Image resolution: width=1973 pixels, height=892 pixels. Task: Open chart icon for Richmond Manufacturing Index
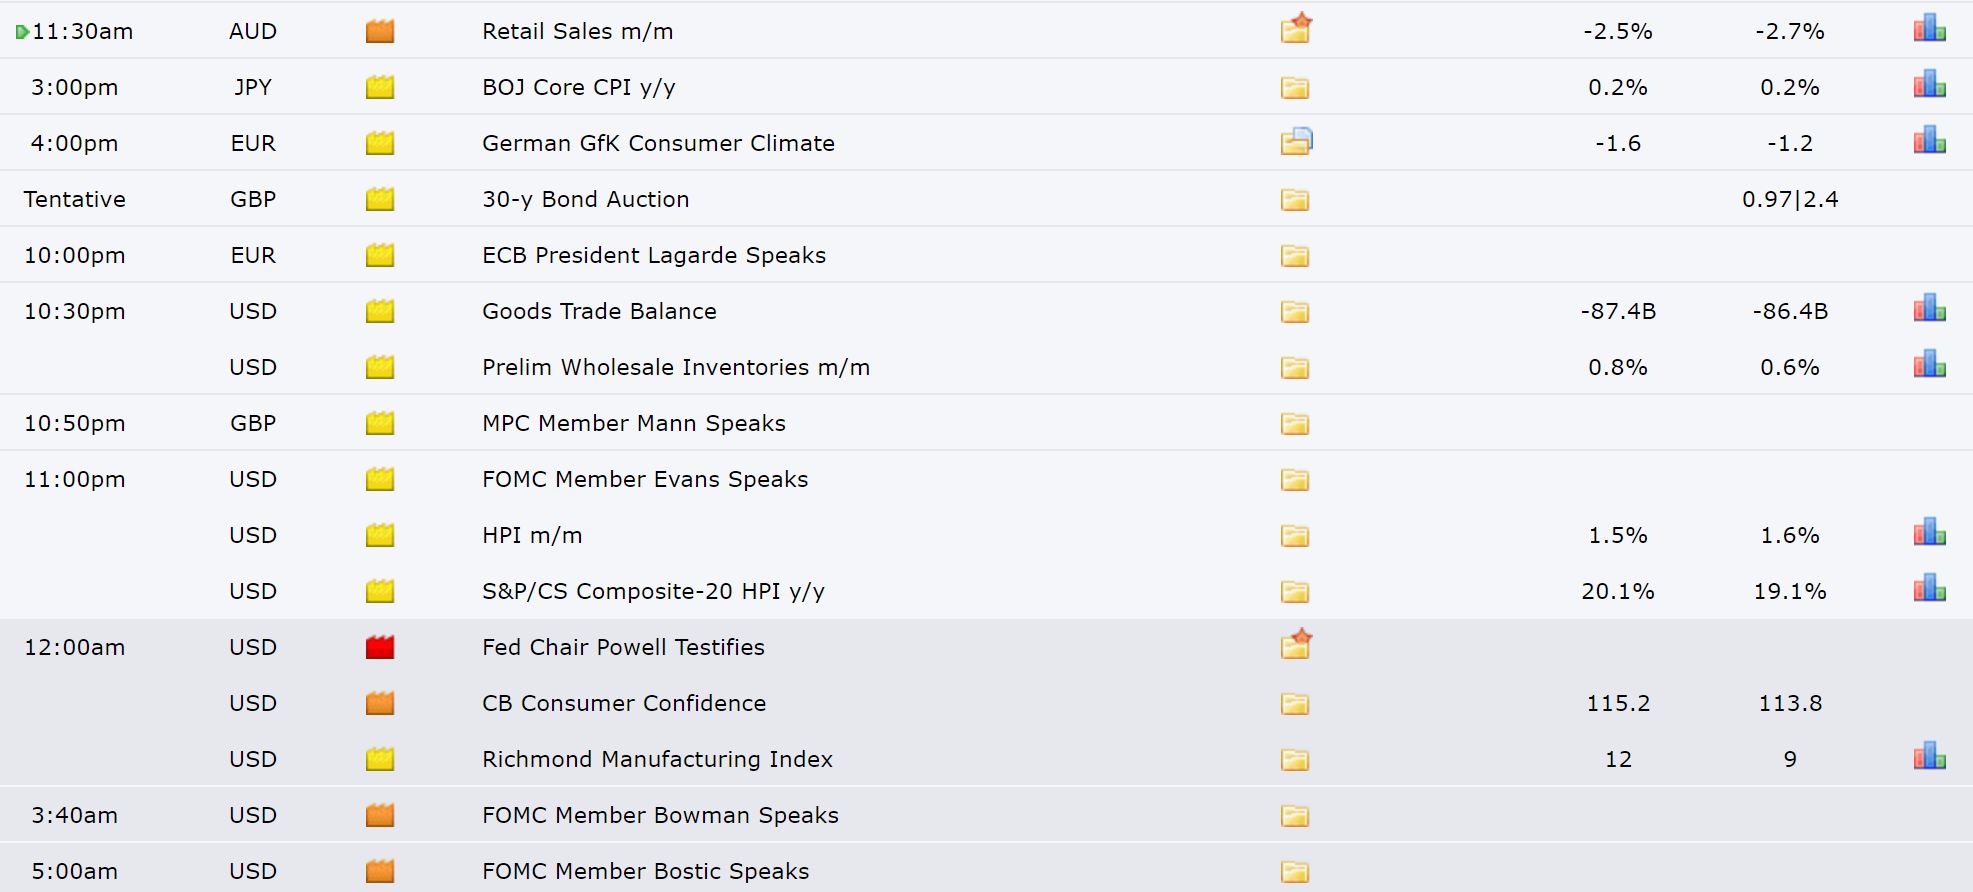pyautogui.click(x=1929, y=756)
